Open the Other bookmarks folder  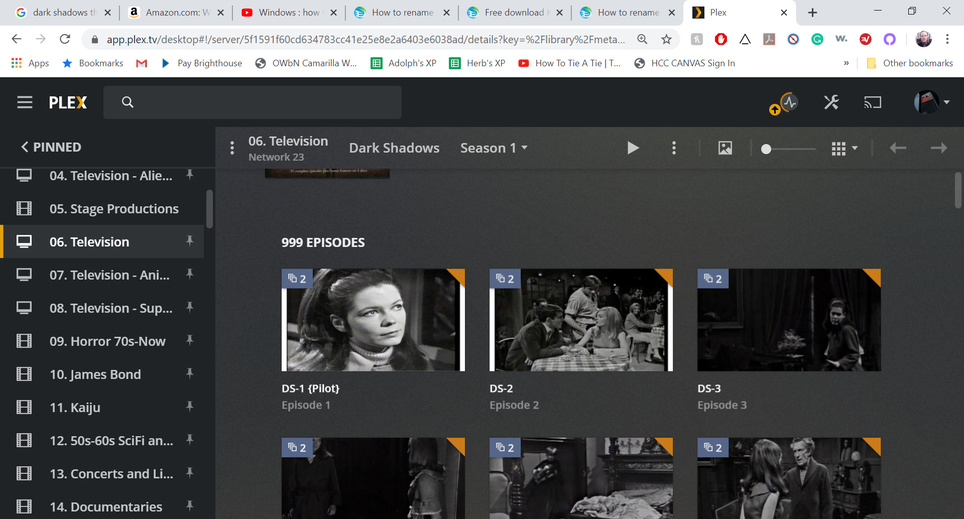pos(909,63)
